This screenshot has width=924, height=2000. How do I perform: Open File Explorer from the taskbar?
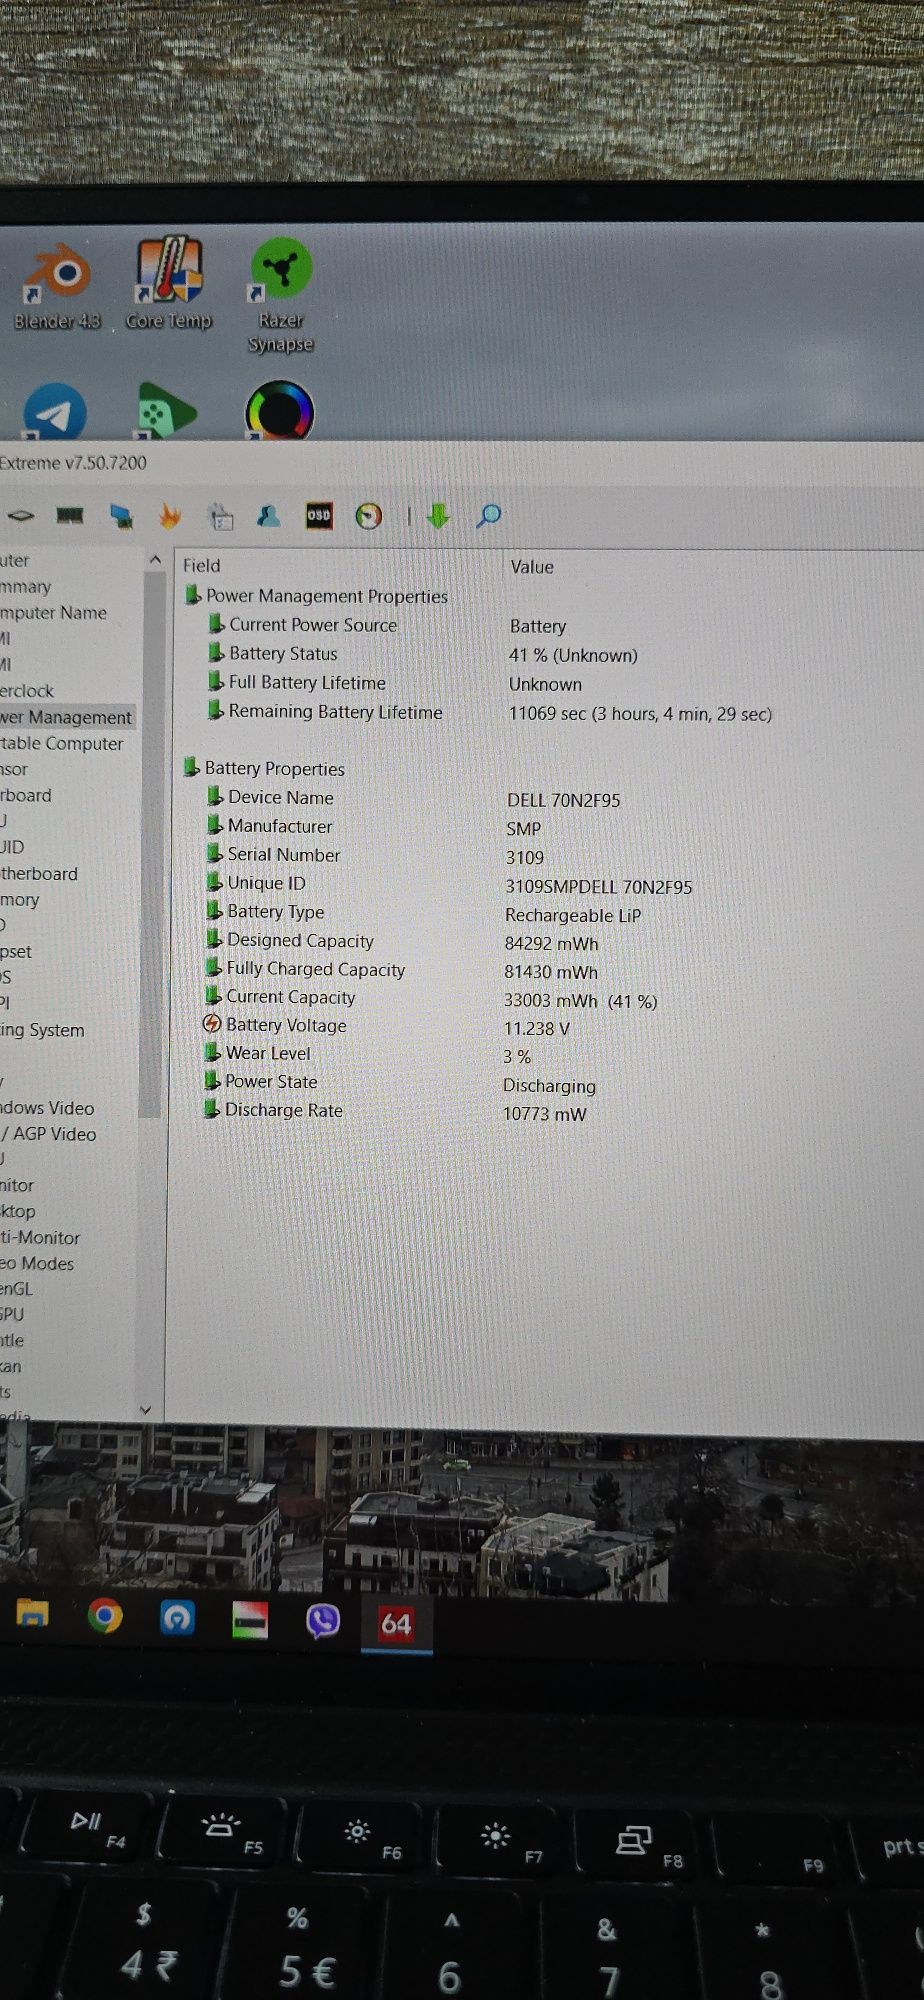(x=32, y=1614)
